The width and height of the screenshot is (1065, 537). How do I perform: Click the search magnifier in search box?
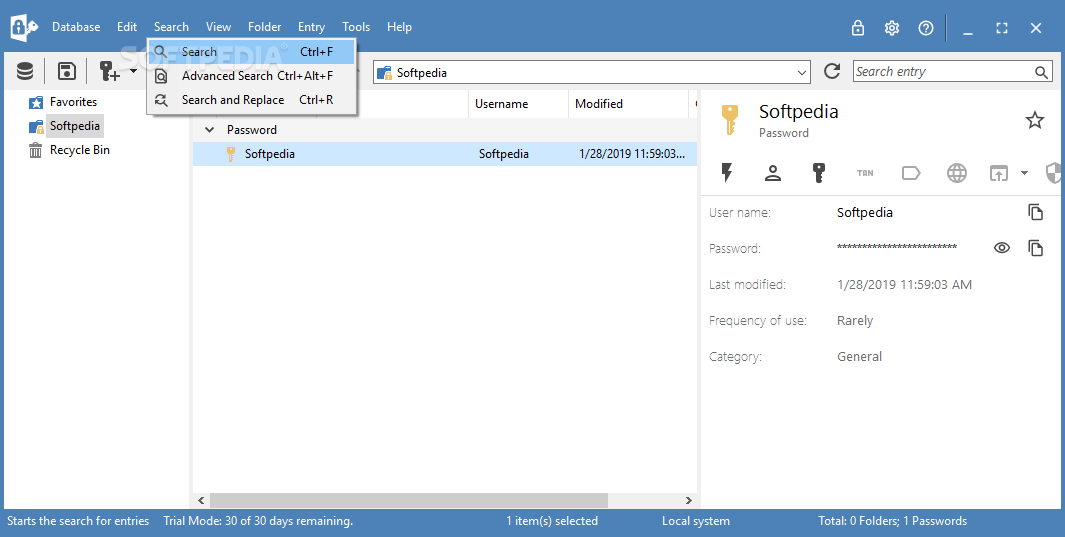coord(1041,72)
